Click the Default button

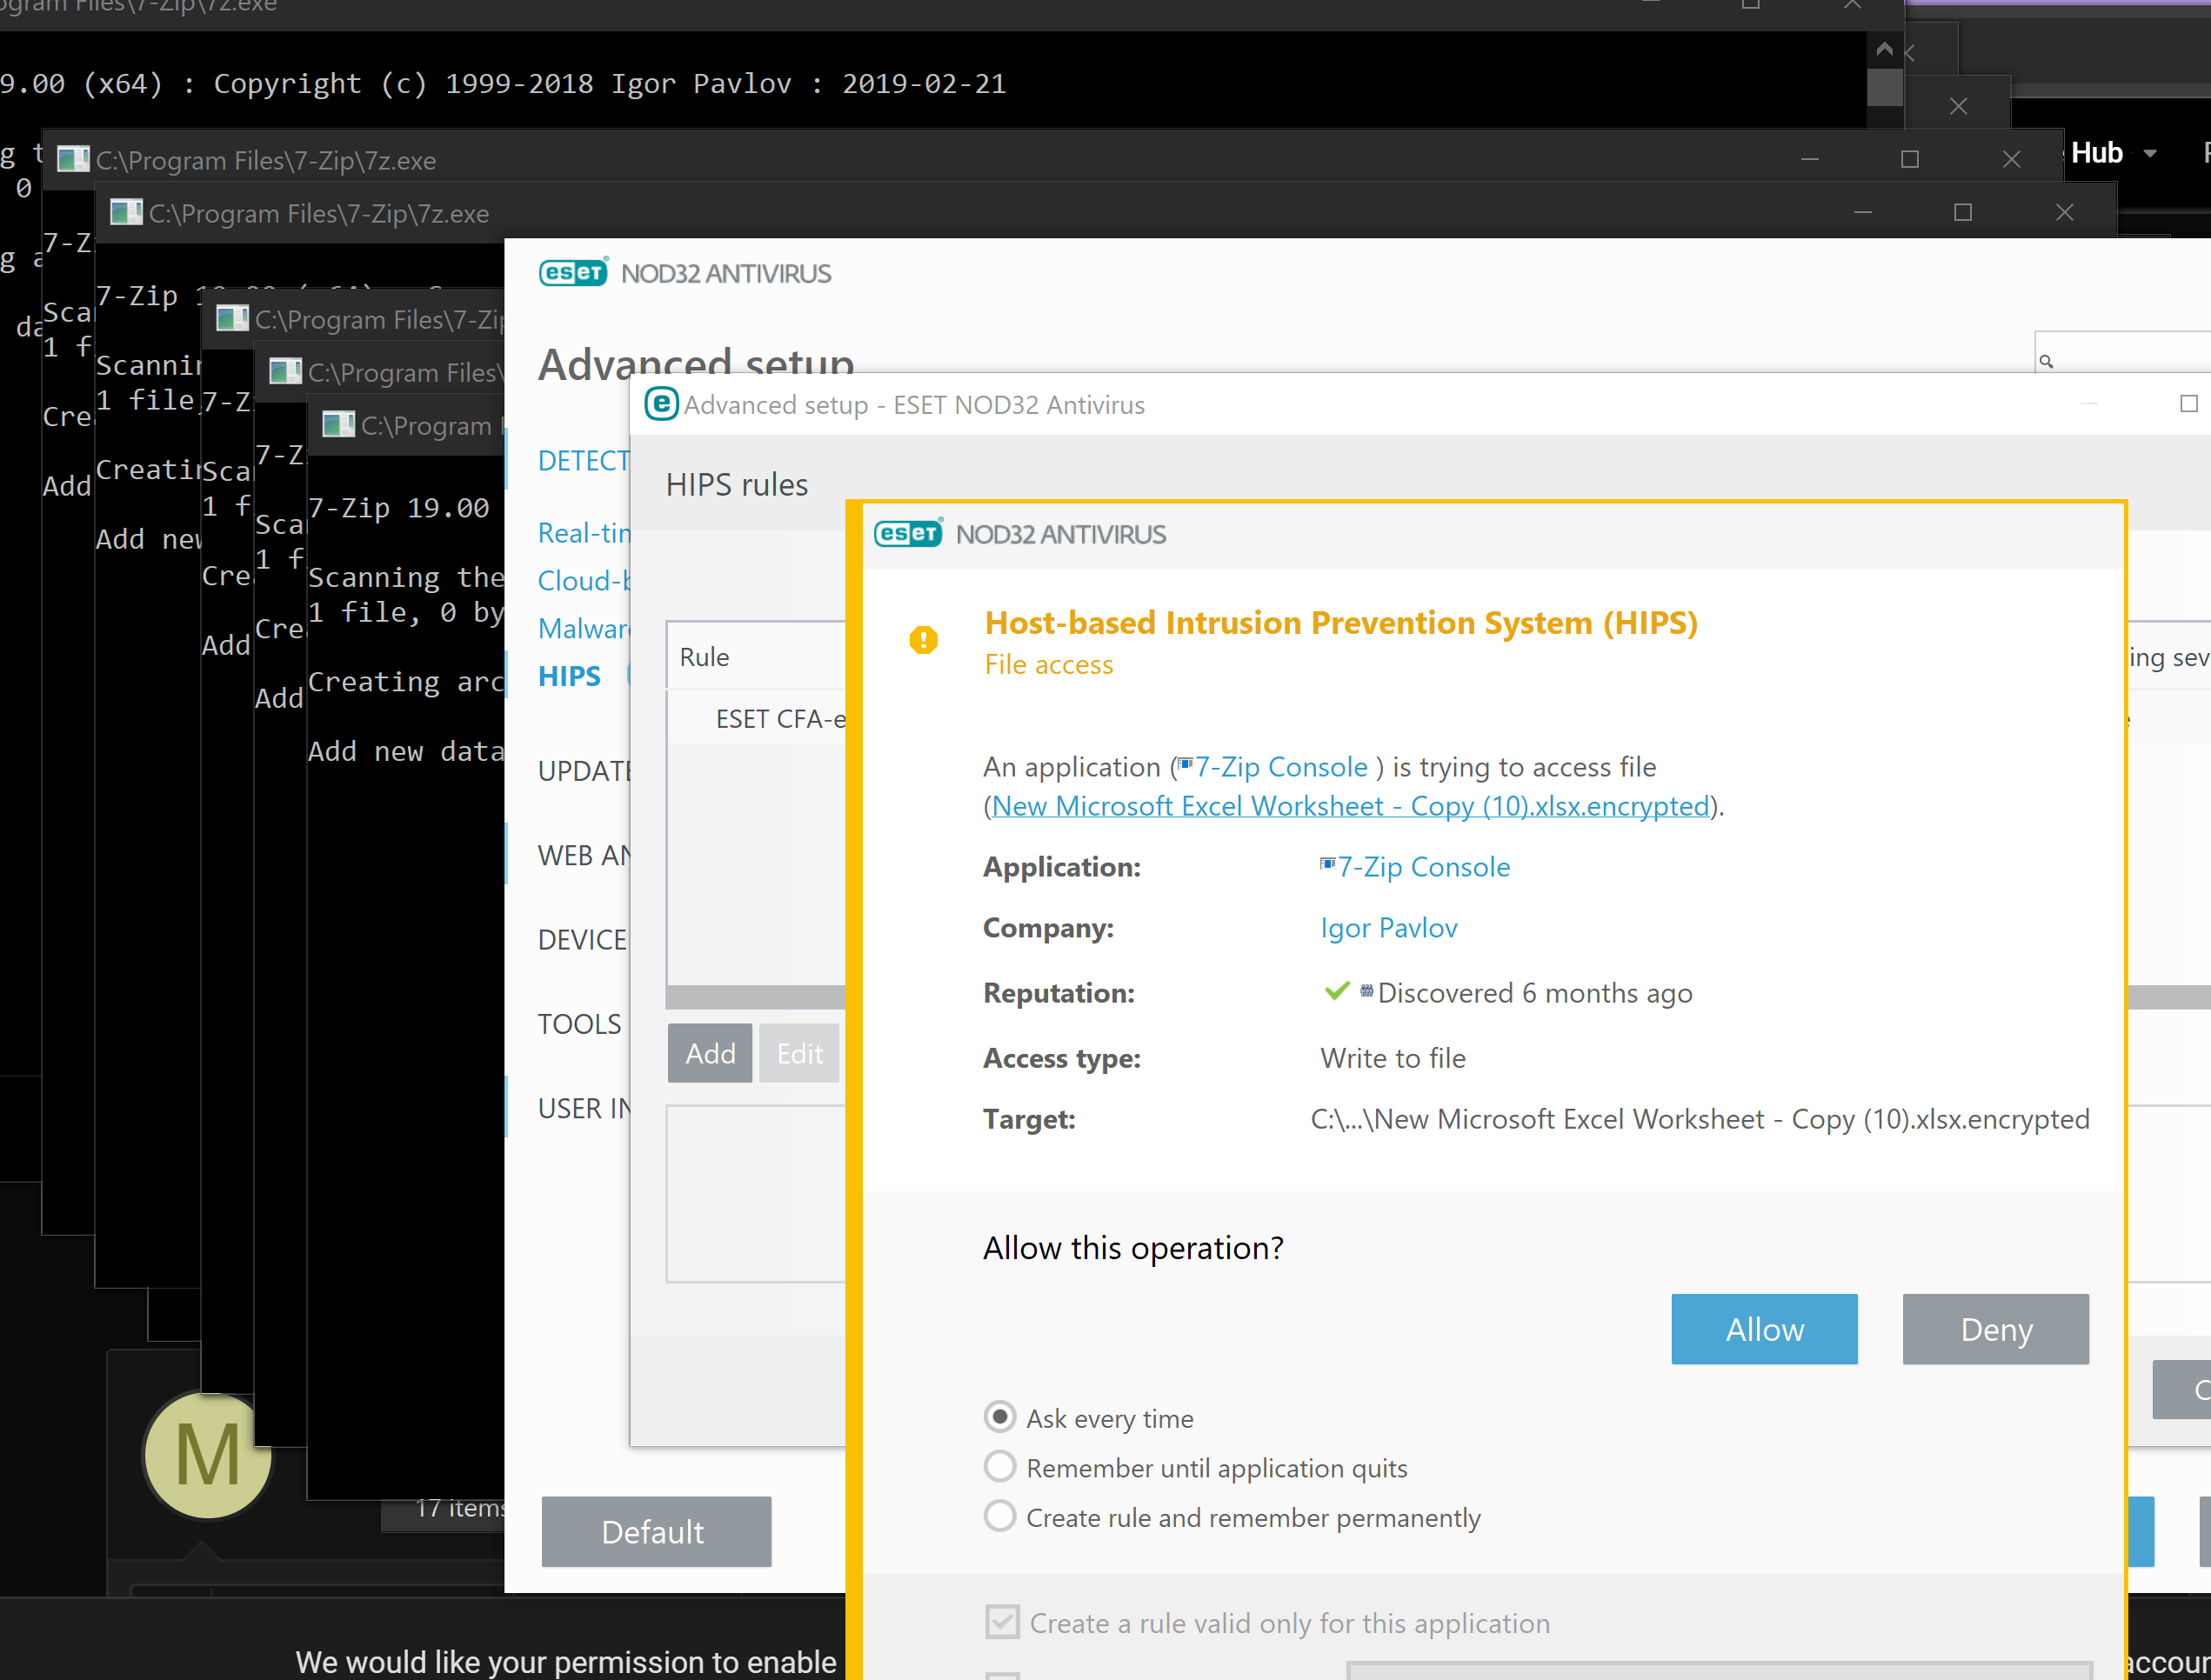655,1531
